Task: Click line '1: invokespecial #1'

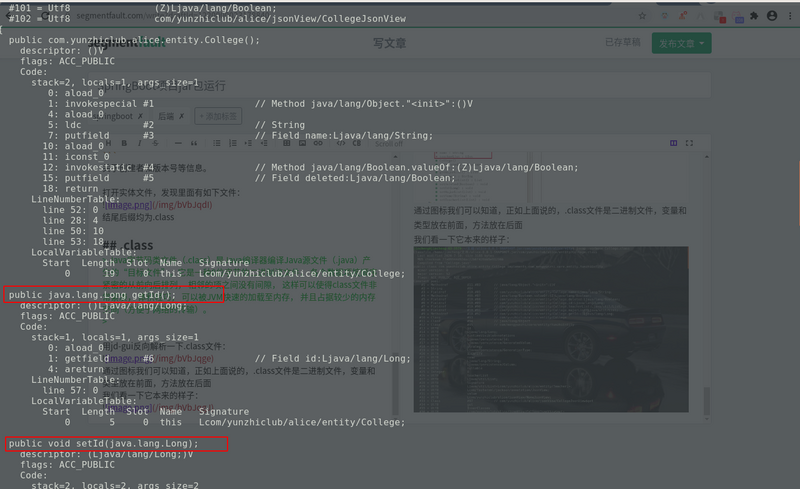Action: 101,104
